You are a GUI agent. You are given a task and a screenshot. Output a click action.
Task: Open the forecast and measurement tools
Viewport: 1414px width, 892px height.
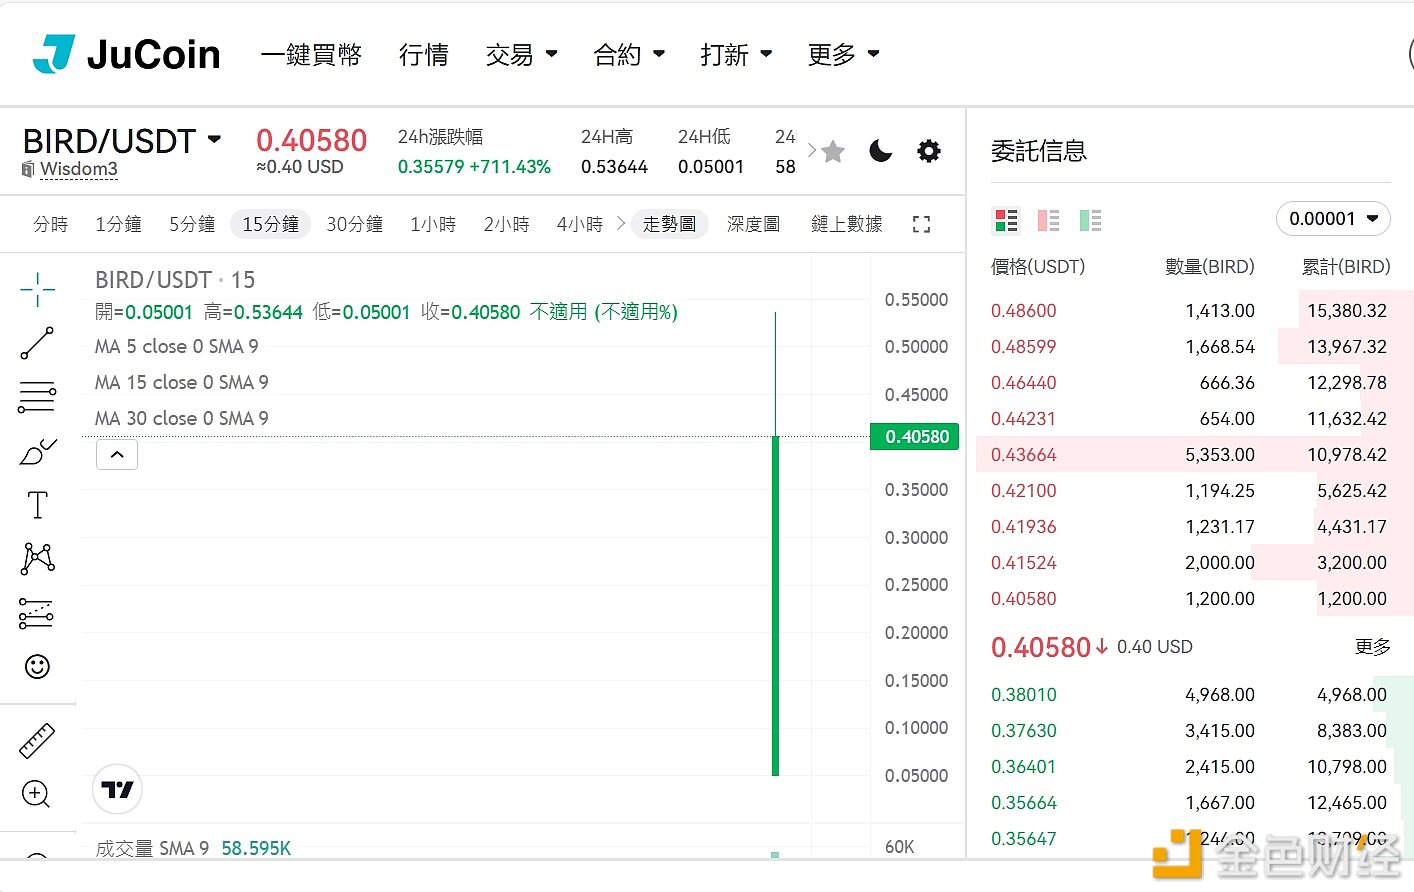(37, 613)
